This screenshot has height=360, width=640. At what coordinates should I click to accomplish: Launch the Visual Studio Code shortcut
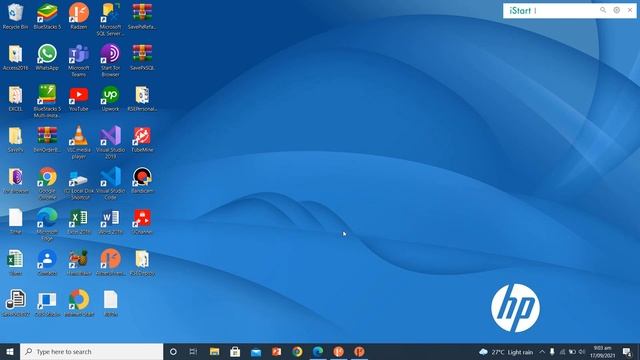110,183
